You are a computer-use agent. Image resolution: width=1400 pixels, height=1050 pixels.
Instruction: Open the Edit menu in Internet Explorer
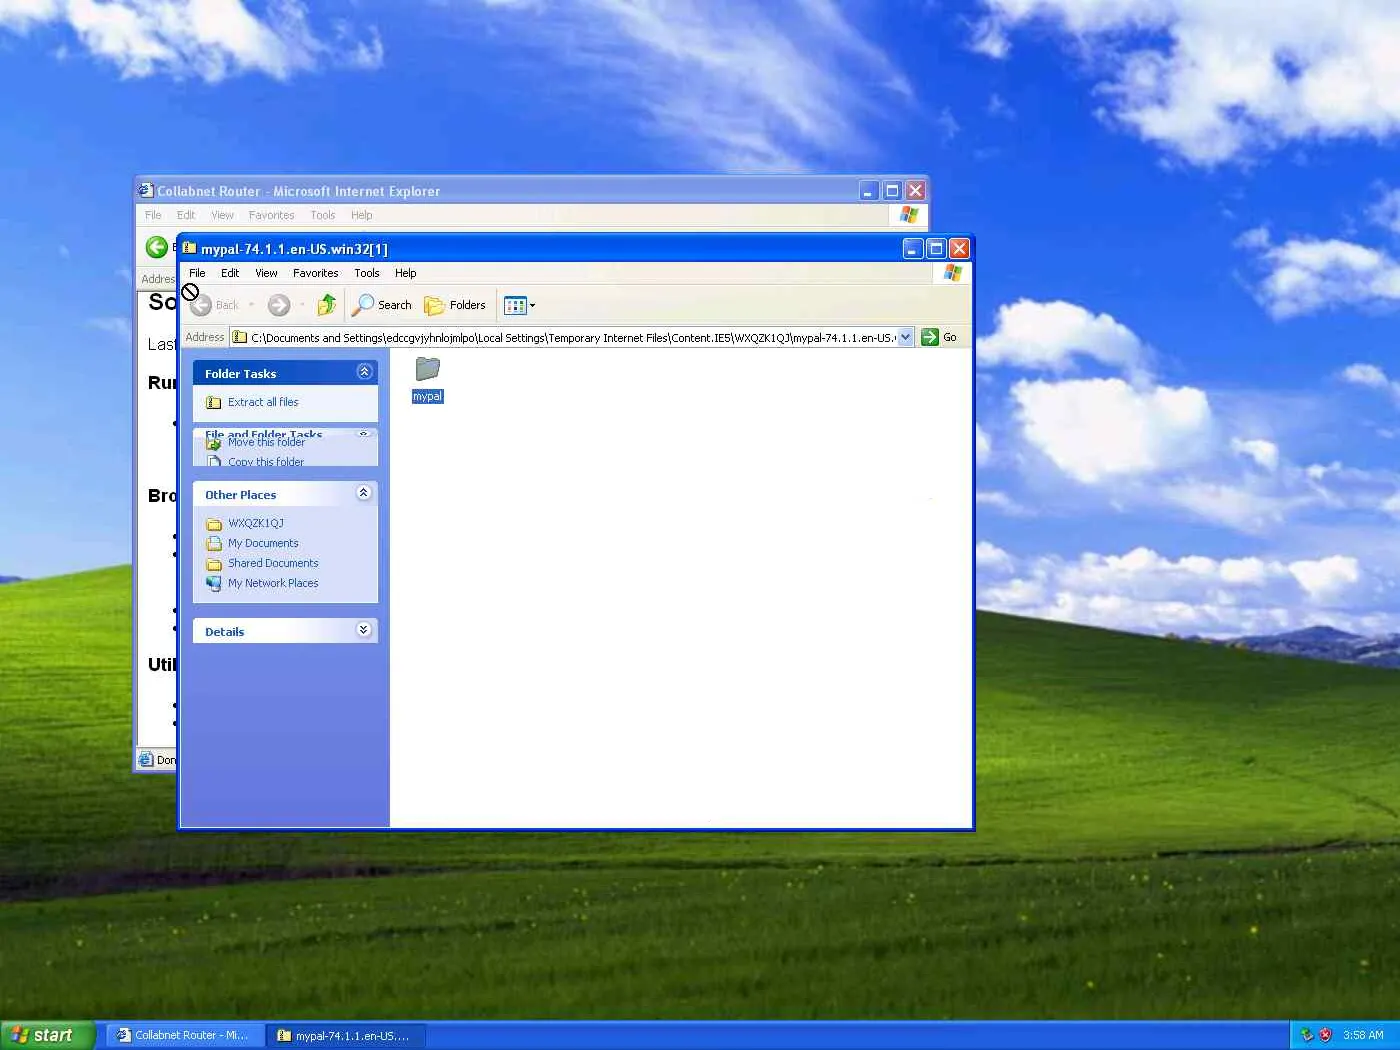click(x=186, y=215)
